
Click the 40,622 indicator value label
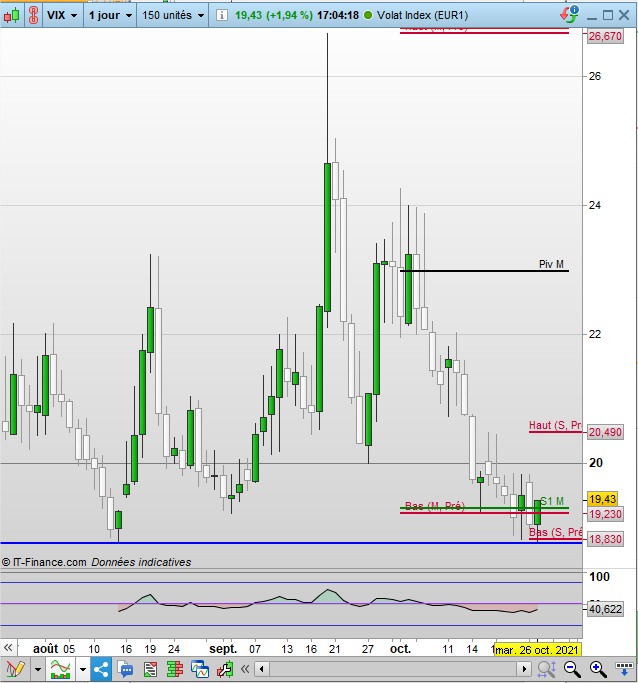605,609
